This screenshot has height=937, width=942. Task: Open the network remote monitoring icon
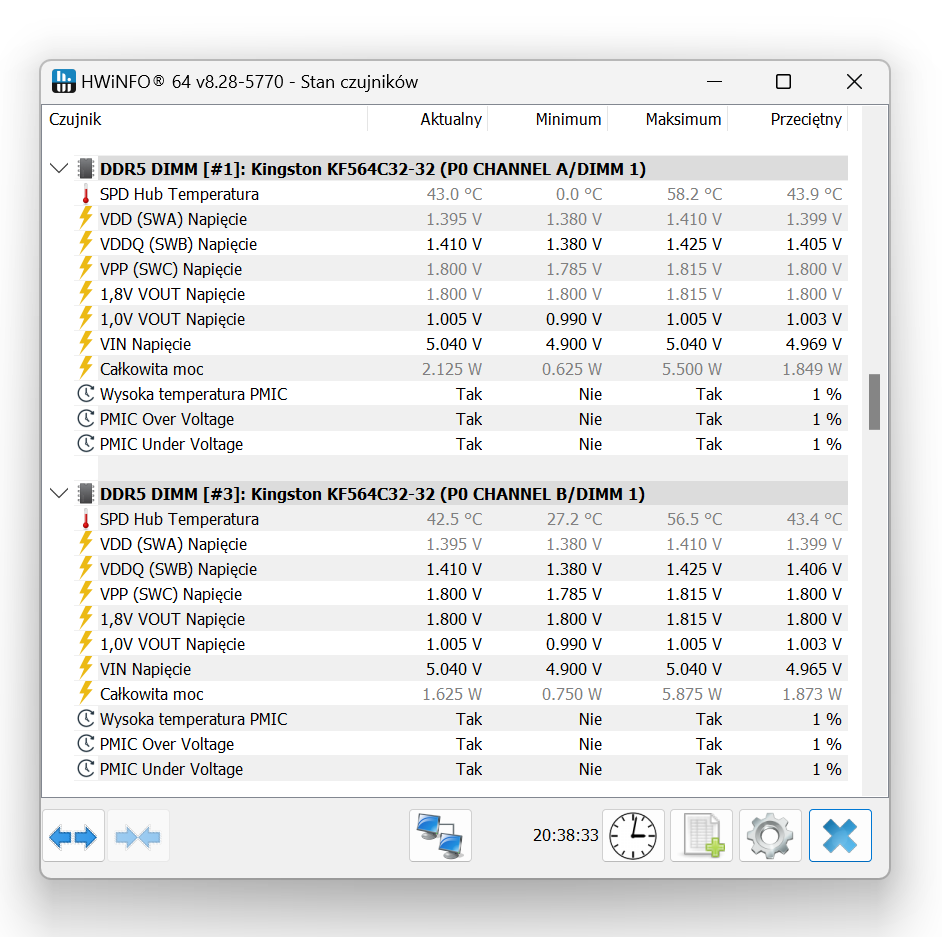coord(440,836)
